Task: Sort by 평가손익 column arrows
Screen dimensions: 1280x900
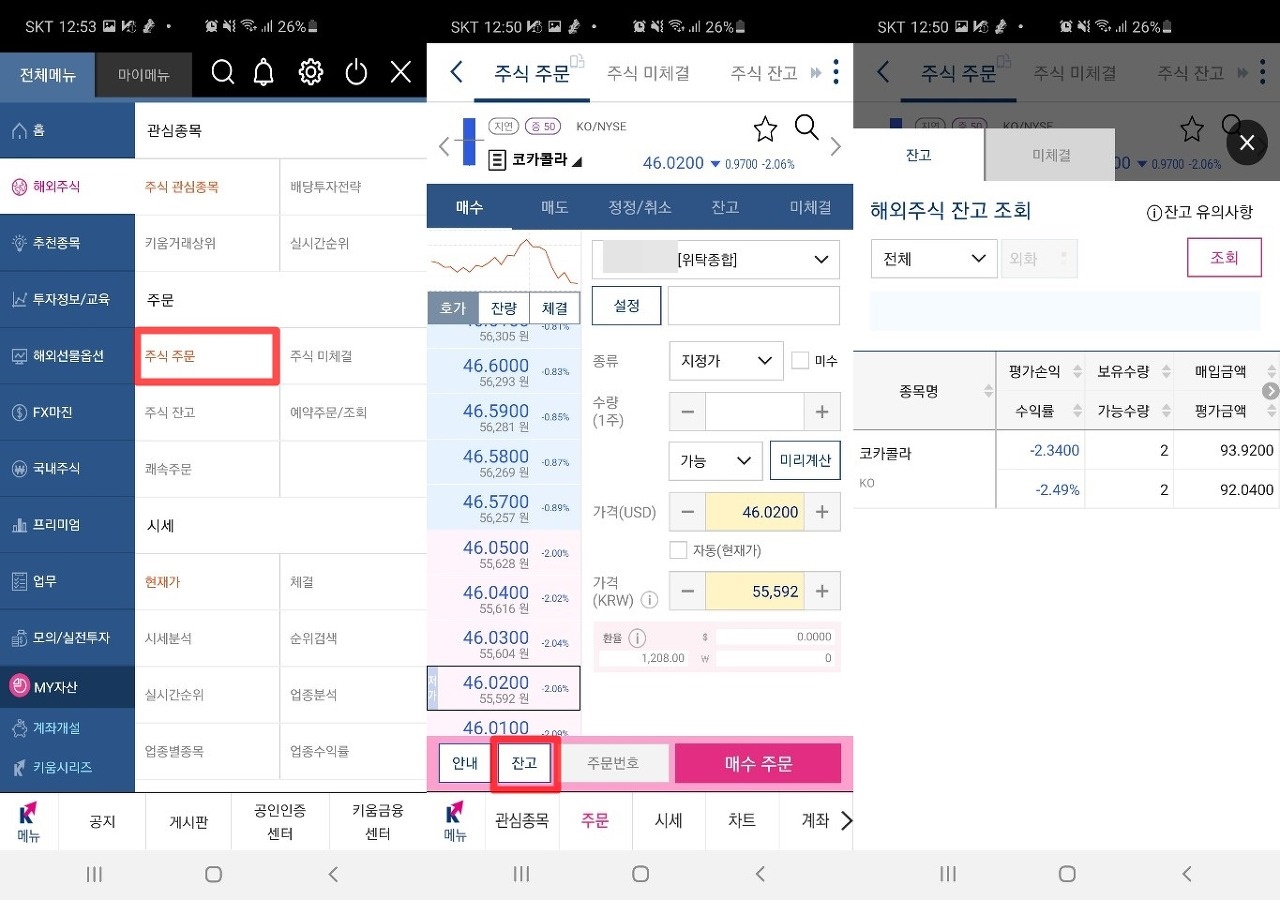Action: coord(1077,371)
